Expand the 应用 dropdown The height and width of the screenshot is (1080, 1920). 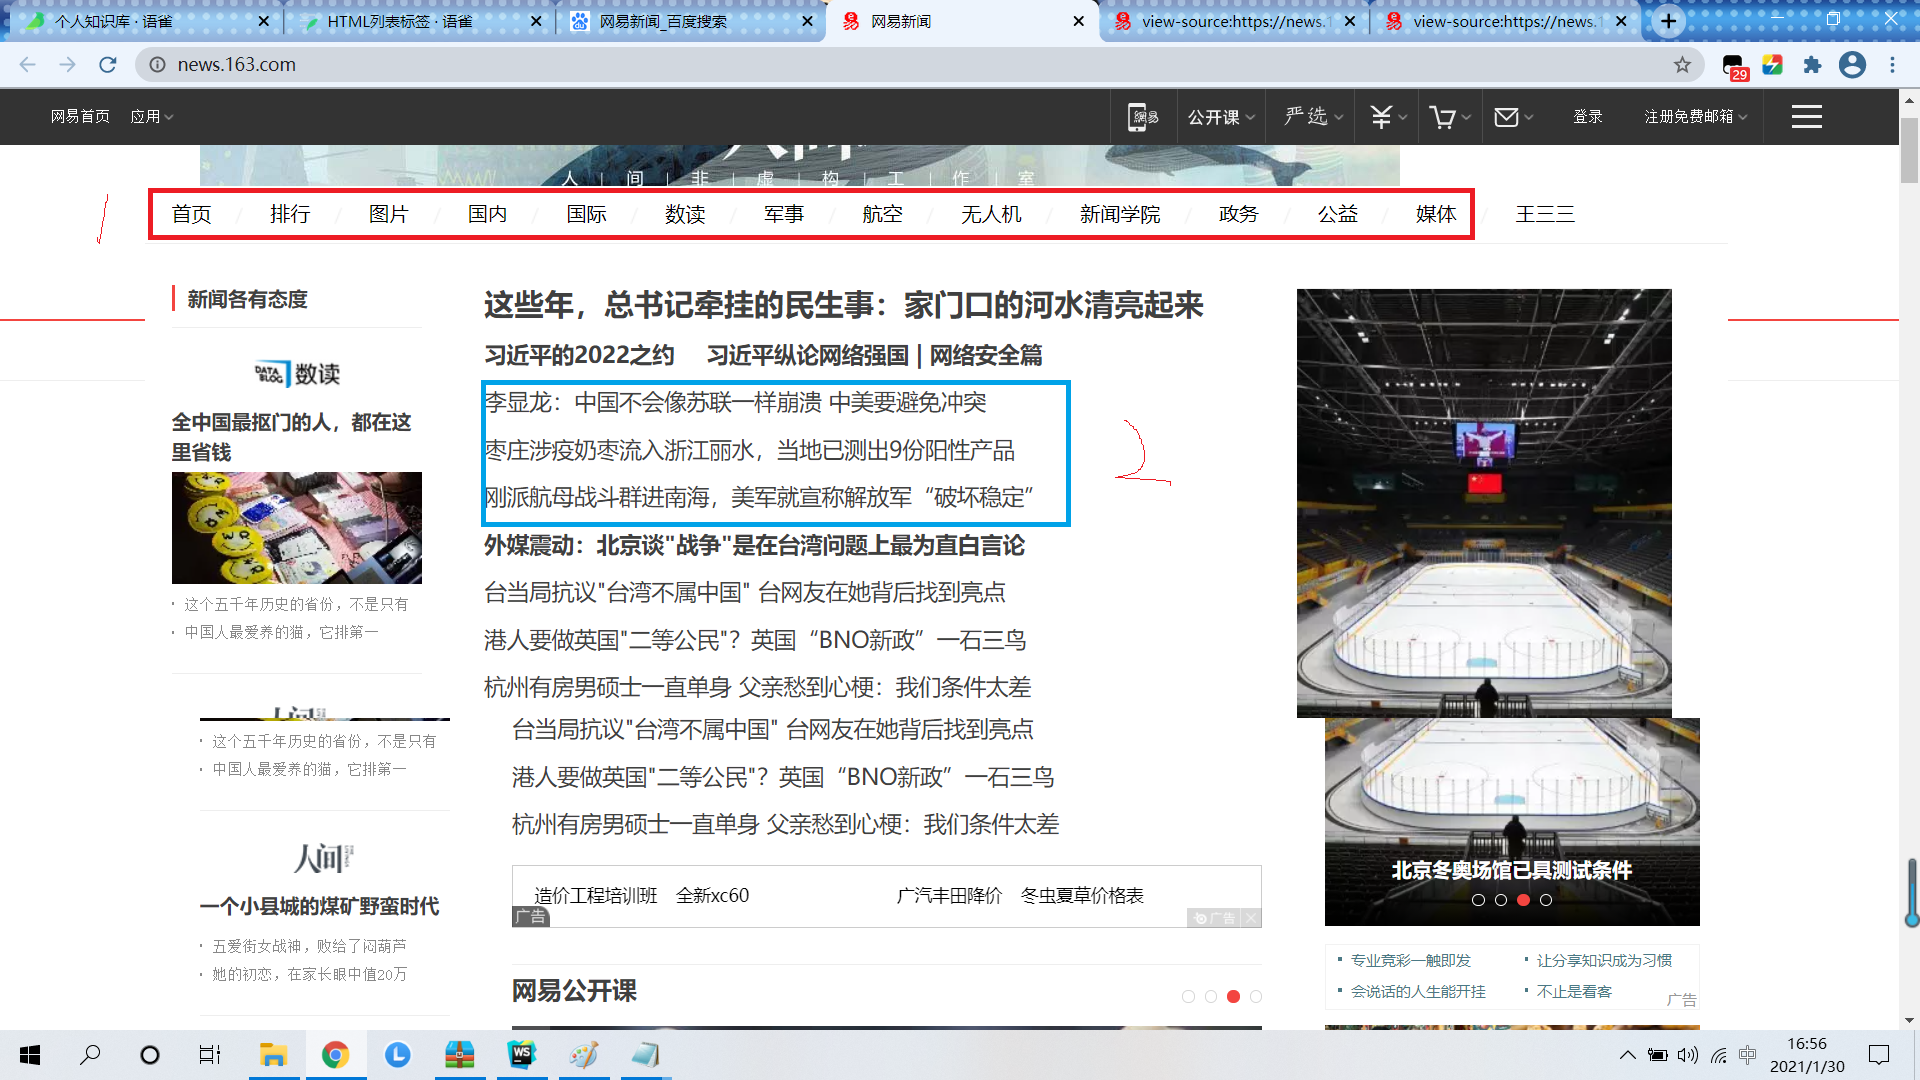click(152, 117)
